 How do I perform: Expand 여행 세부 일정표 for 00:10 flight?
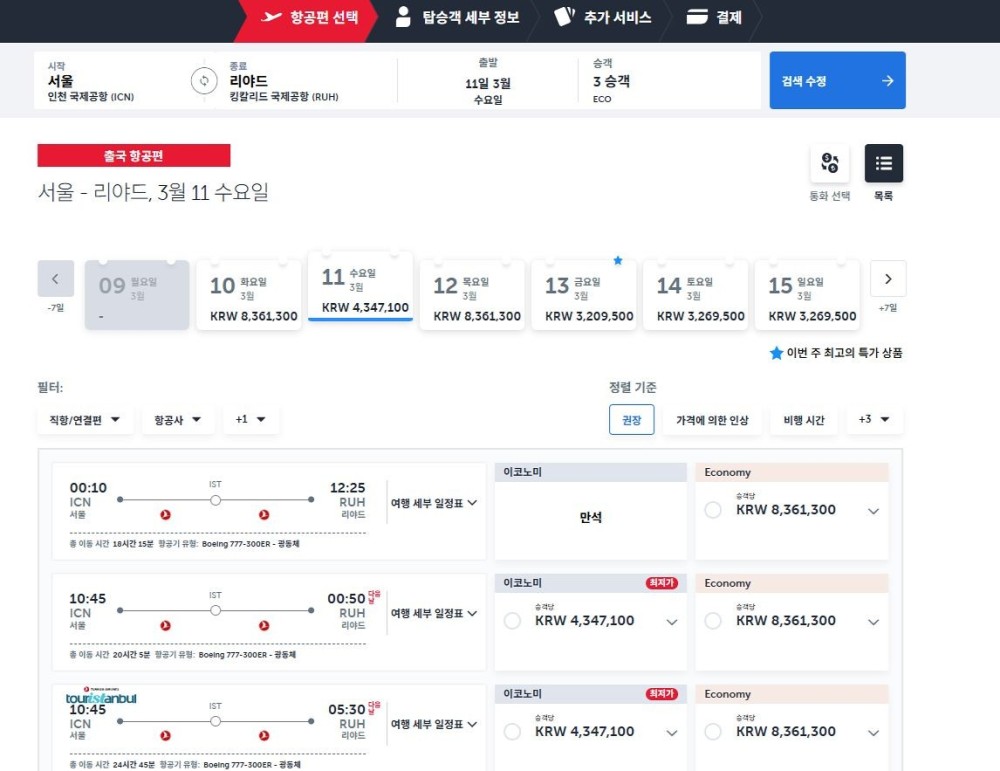coord(433,503)
